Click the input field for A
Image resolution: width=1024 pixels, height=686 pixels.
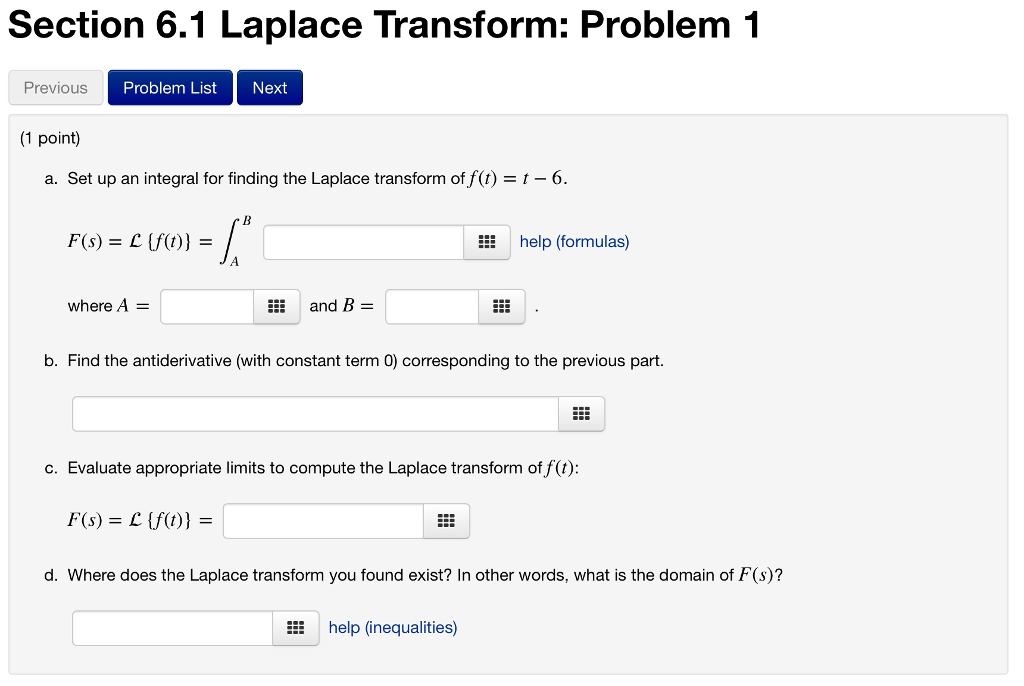(x=206, y=306)
